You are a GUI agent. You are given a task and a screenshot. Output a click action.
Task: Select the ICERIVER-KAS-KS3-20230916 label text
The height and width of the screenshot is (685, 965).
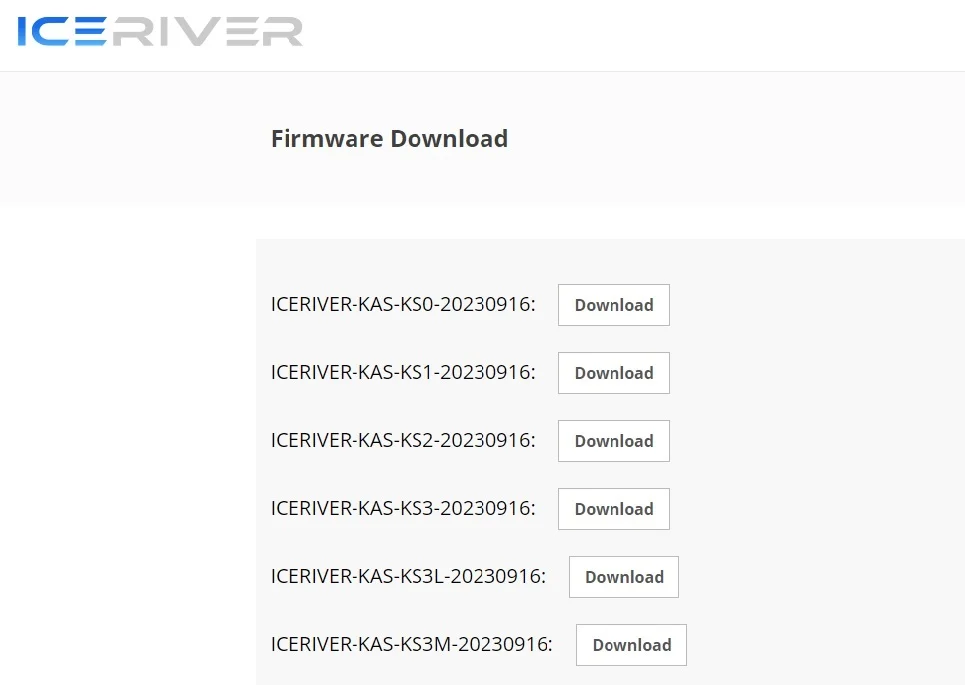pyautogui.click(x=403, y=508)
